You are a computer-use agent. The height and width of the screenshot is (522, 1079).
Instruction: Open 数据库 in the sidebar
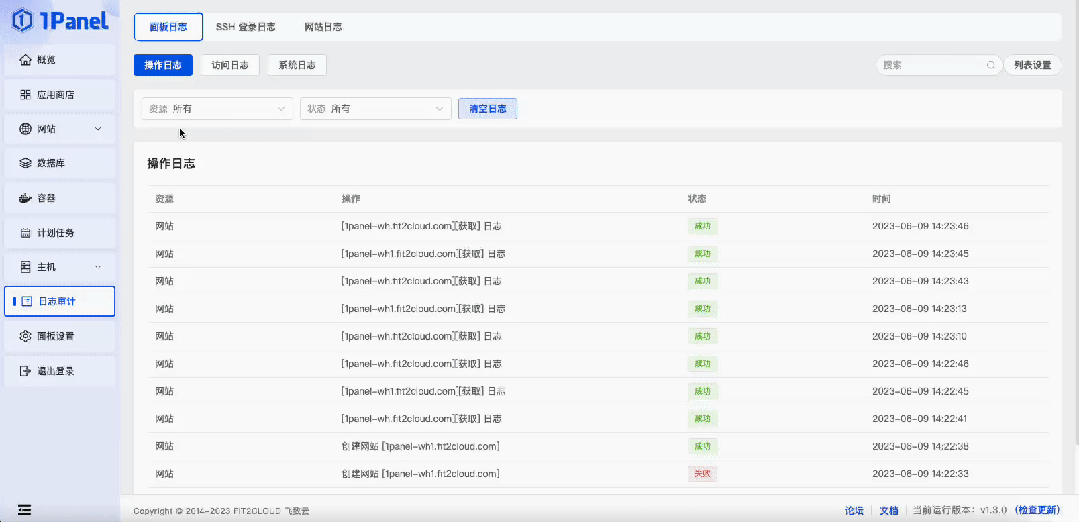59,163
